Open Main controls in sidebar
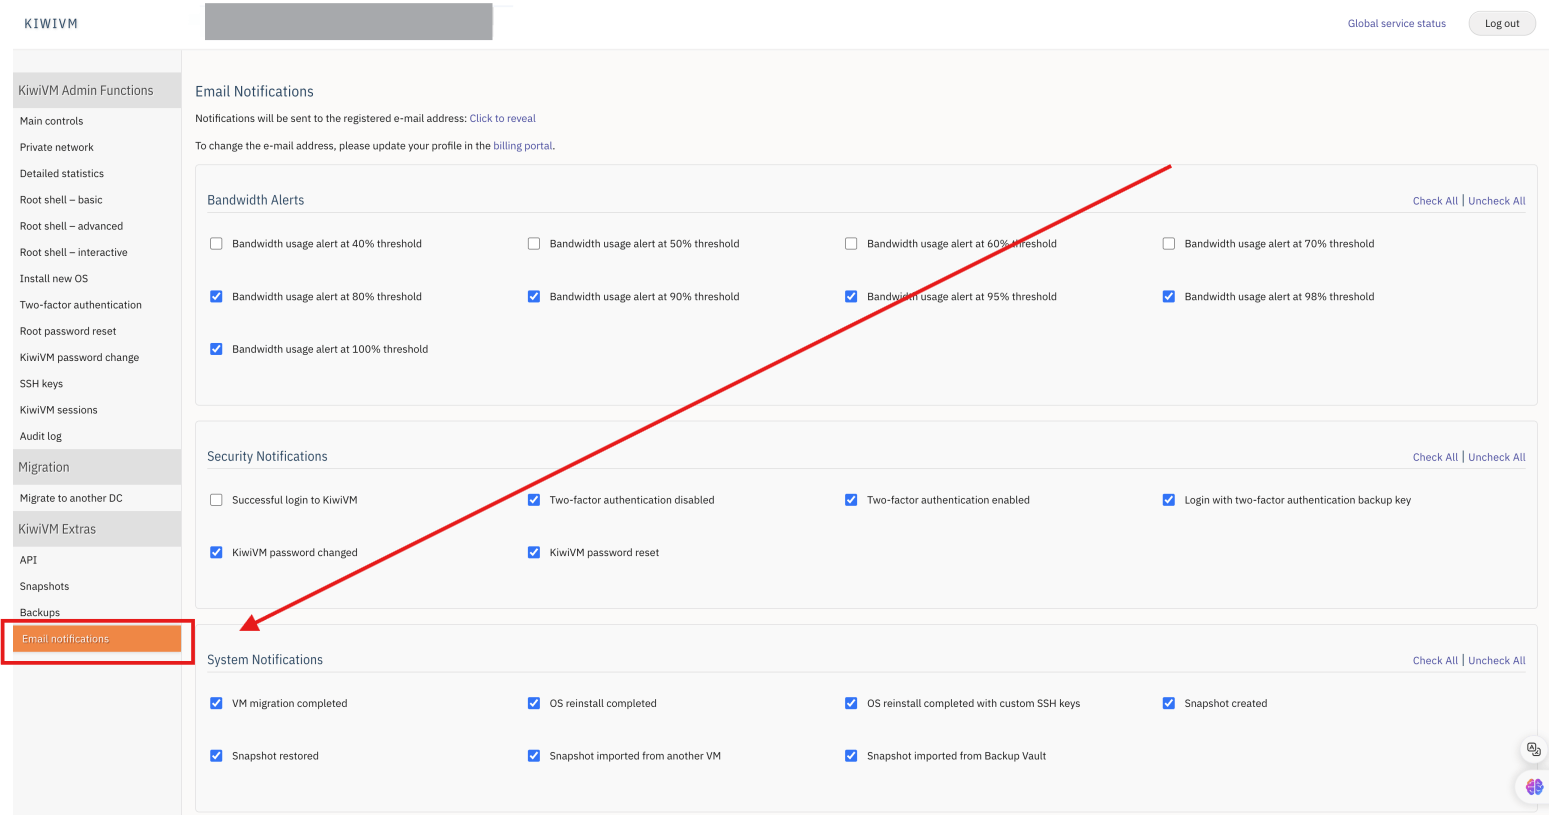Screen dimensions: 1549x815 click(52, 121)
